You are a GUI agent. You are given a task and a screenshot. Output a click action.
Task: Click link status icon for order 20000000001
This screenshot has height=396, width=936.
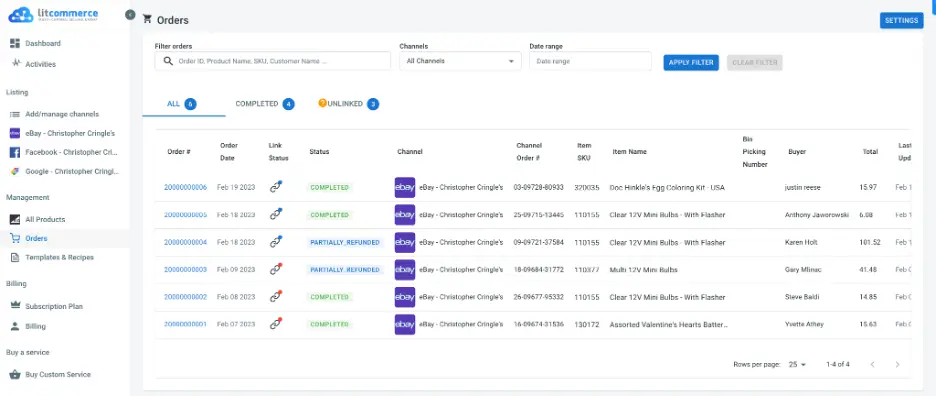(x=275, y=324)
